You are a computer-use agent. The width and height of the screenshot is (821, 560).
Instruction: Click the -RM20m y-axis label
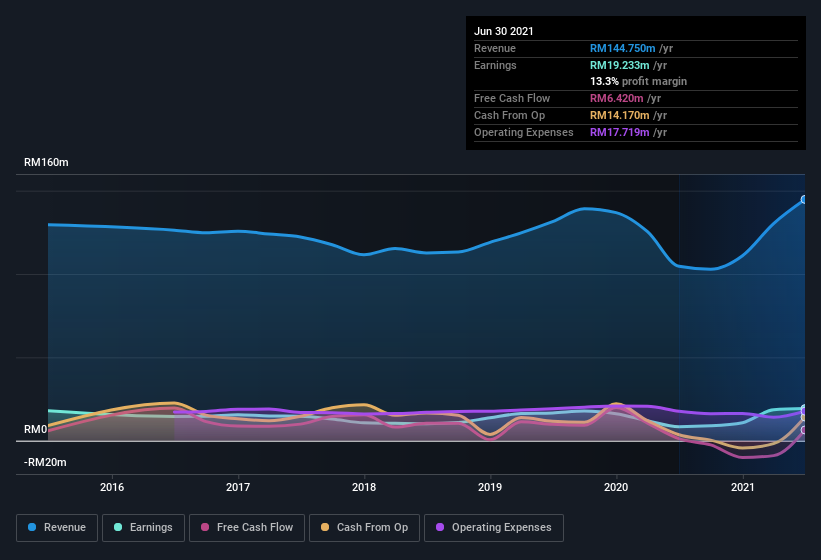click(x=45, y=462)
